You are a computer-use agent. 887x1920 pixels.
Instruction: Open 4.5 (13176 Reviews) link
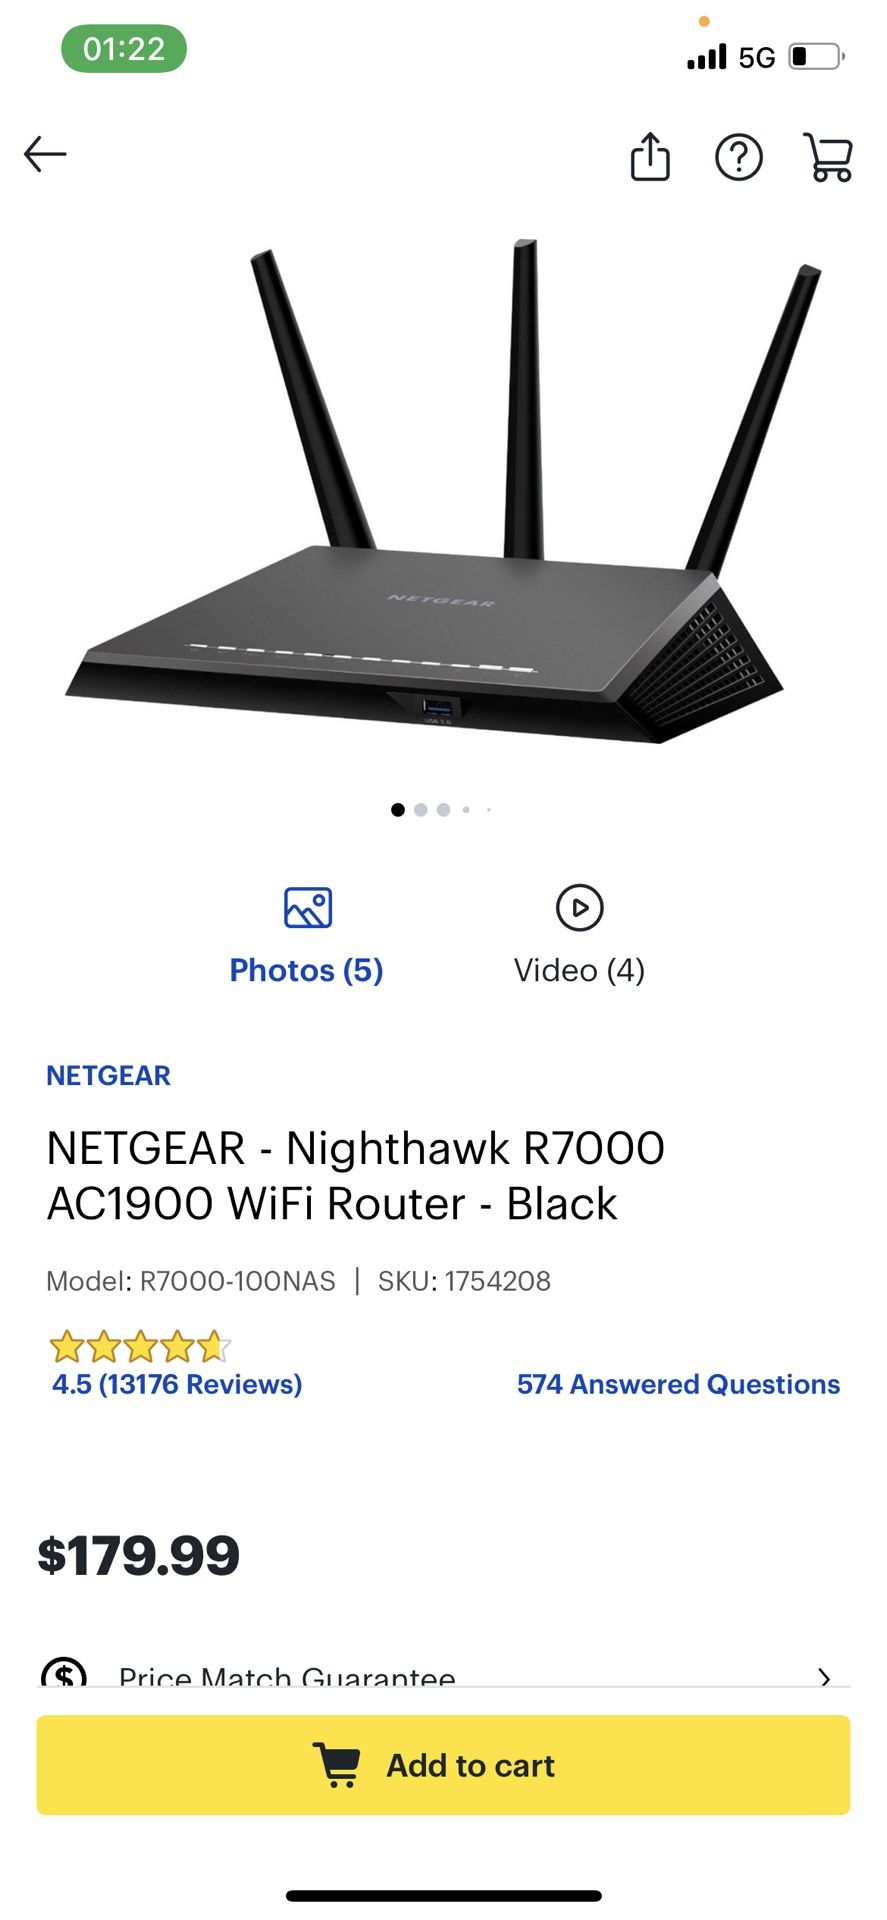coord(177,1384)
